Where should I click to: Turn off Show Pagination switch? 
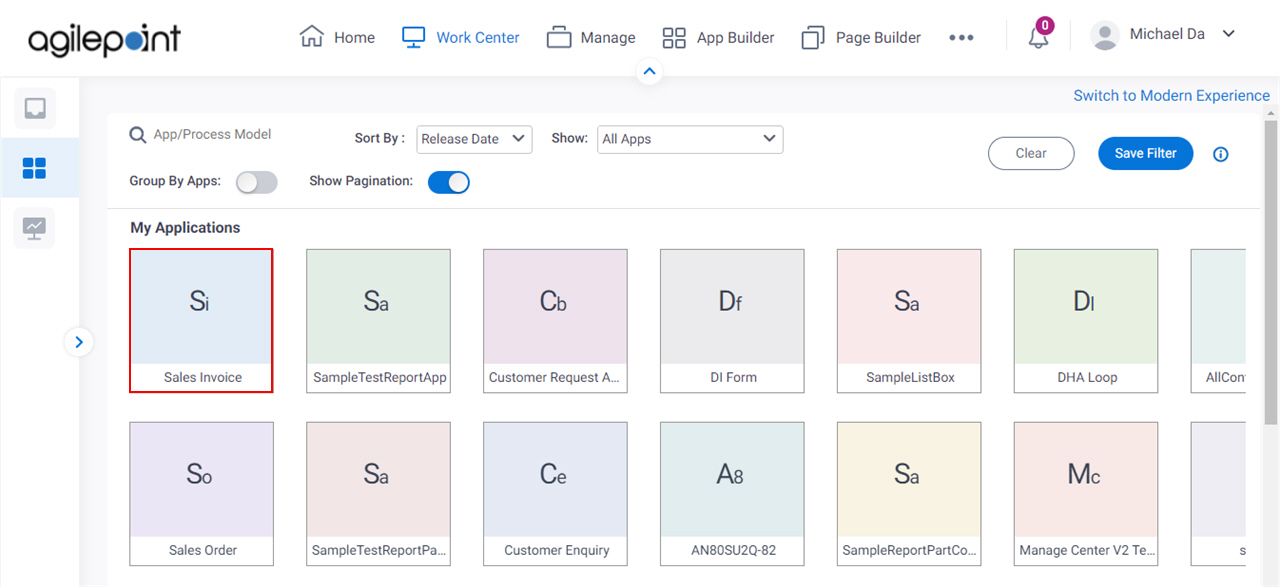coord(449,182)
